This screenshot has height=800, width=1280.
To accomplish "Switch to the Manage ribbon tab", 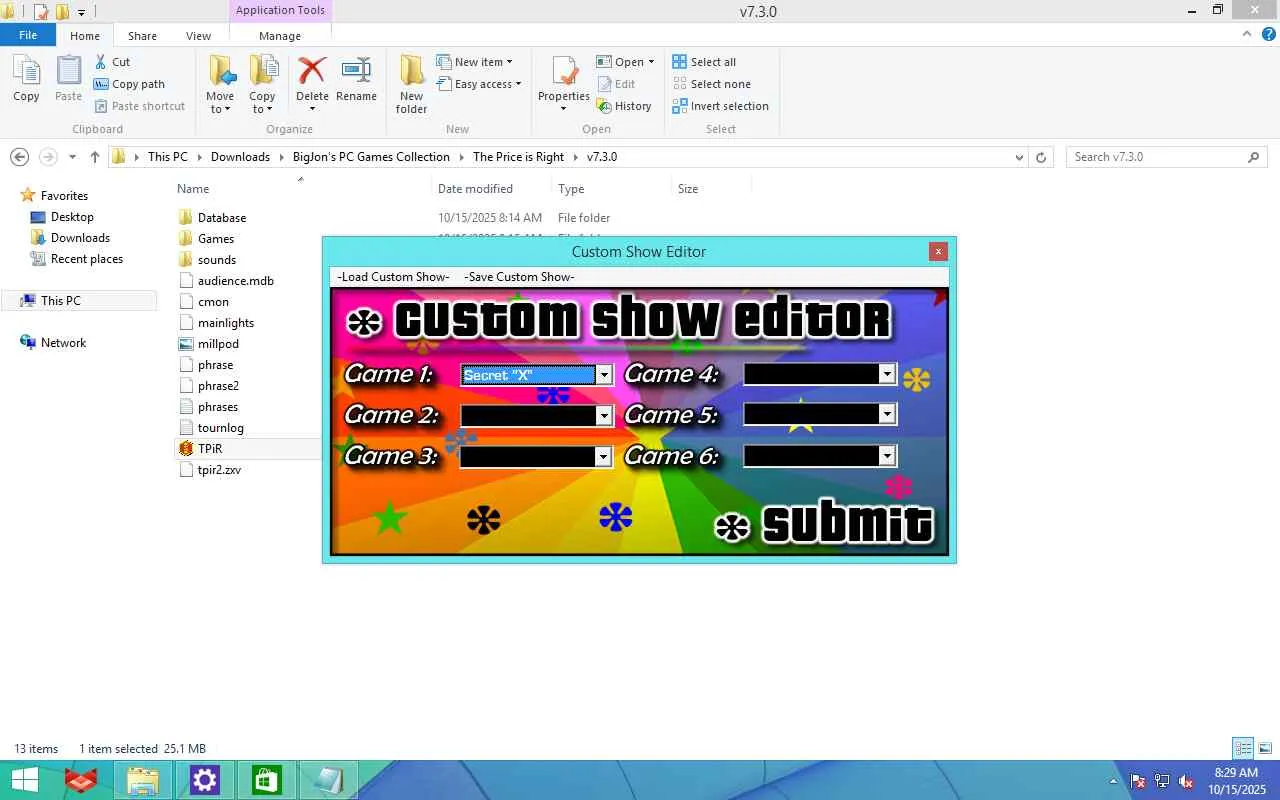I will (x=280, y=36).
